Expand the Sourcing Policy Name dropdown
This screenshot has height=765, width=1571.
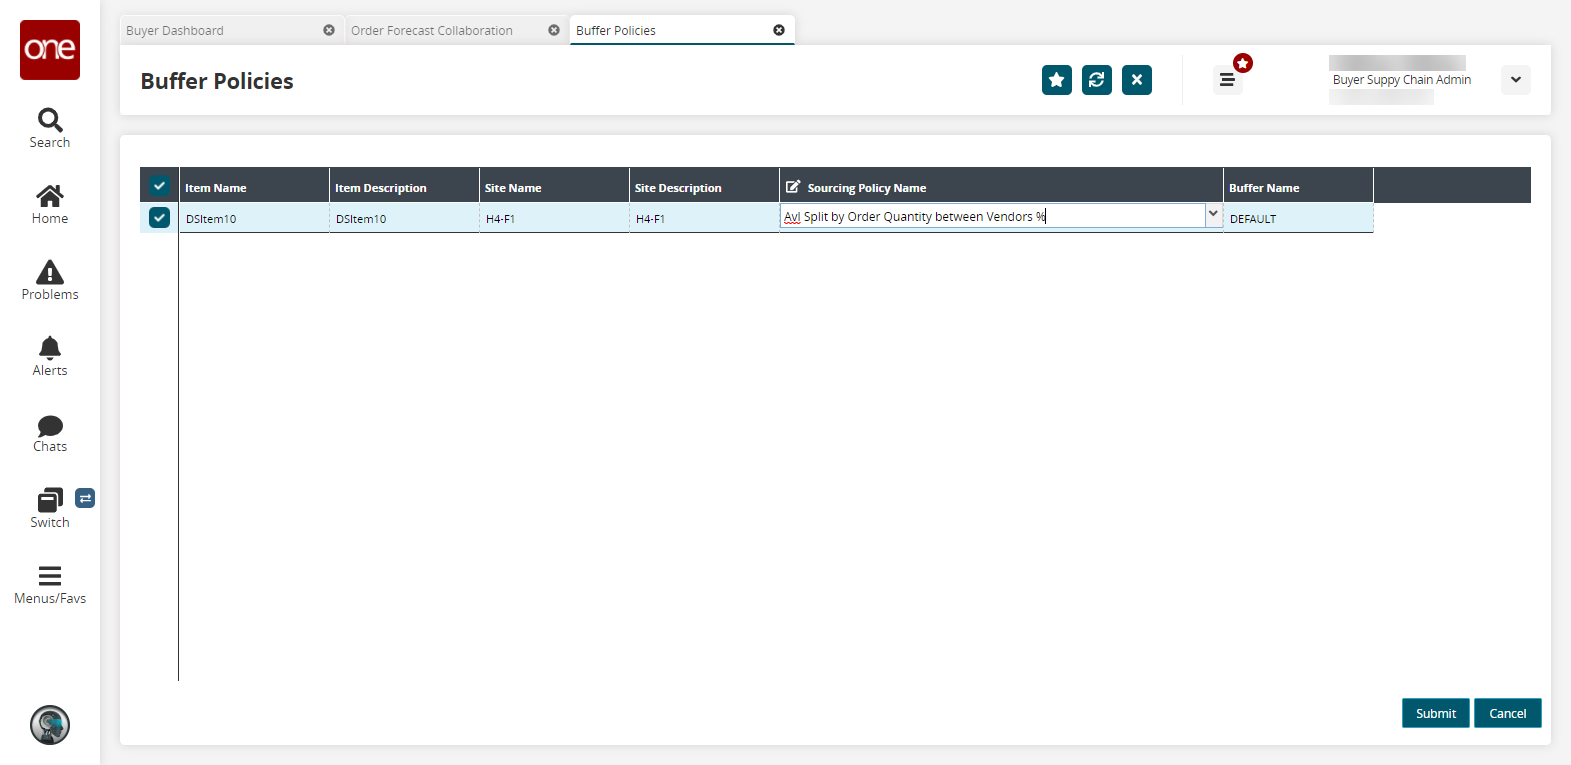click(x=1213, y=214)
